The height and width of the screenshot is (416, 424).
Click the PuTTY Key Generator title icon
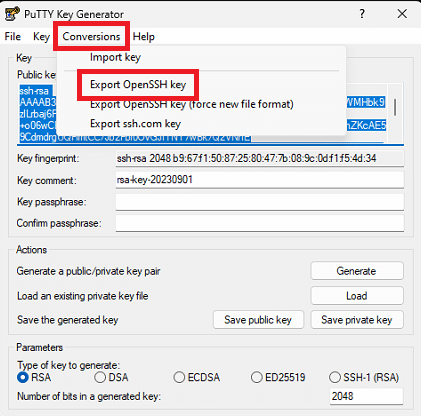click(x=12, y=14)
